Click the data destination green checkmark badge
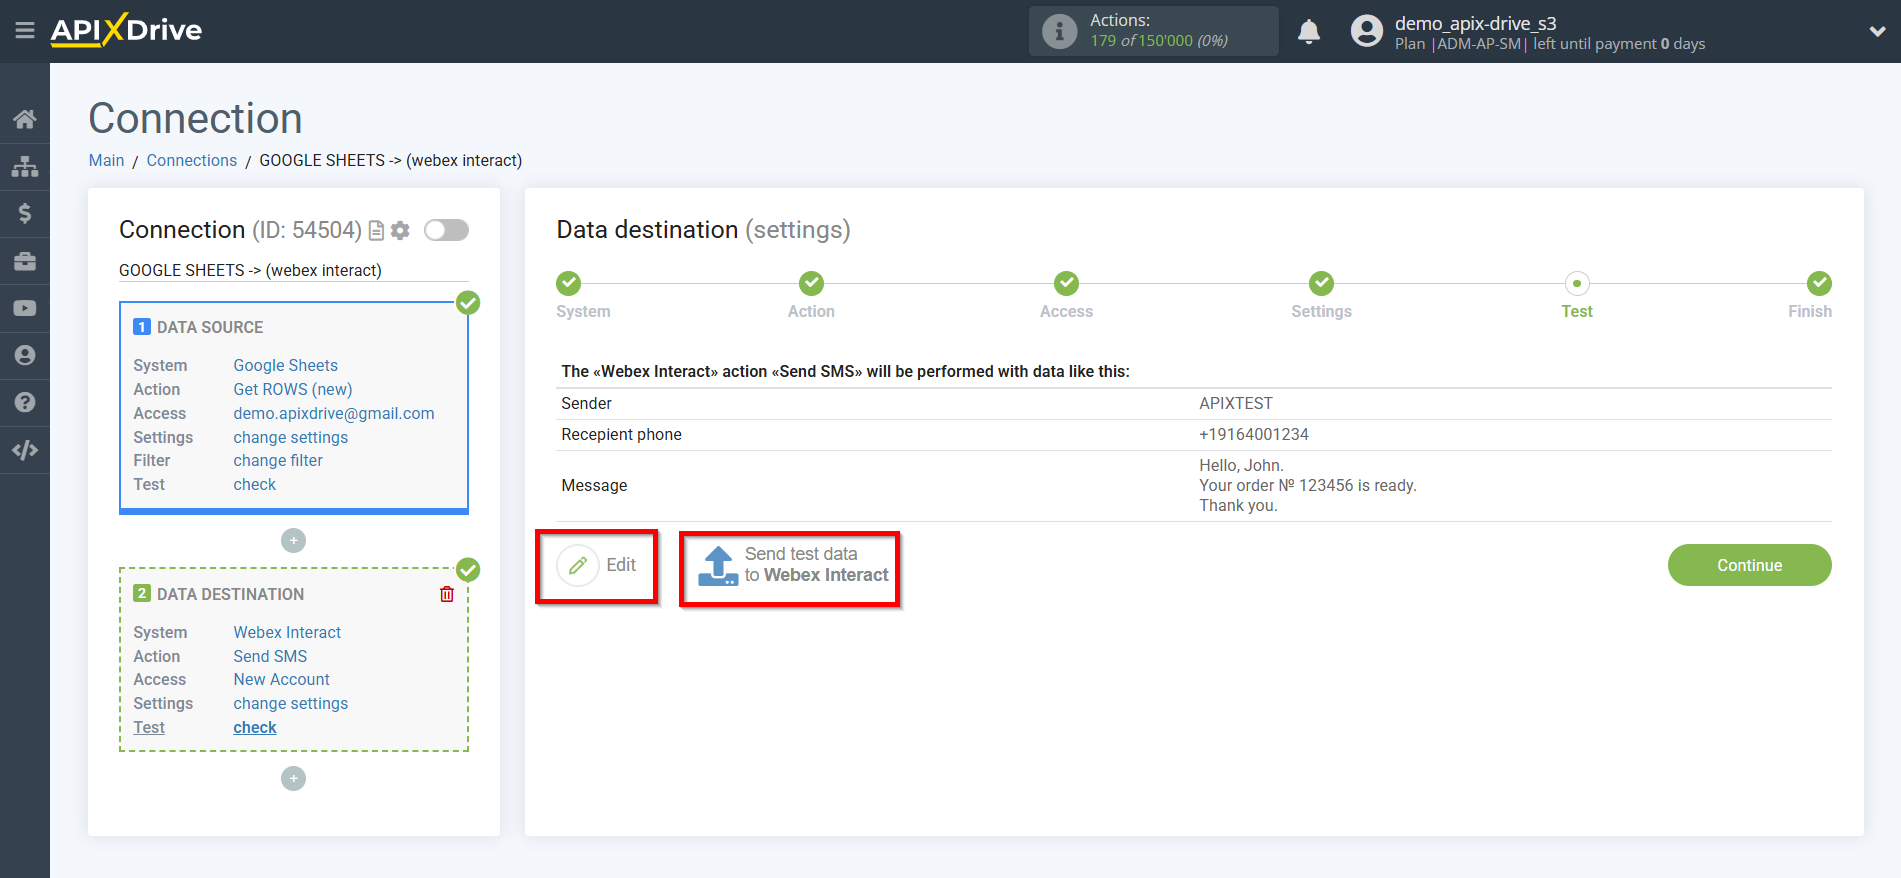Screen dimensions: 1901x878 click(468, 570)
